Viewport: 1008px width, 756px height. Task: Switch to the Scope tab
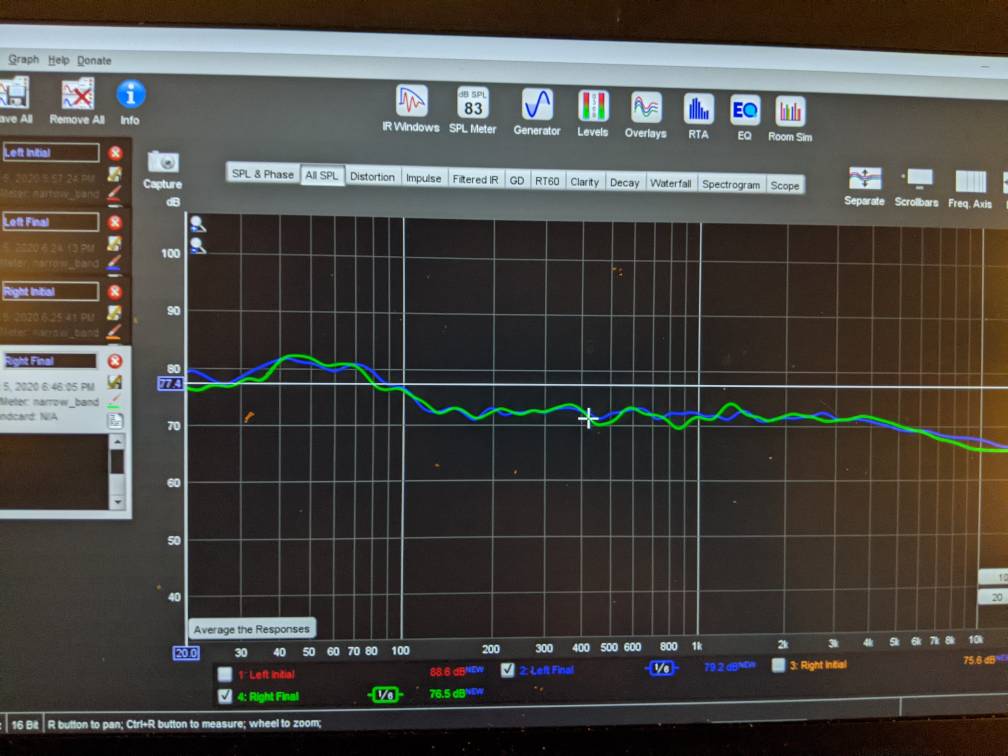[785, 186]
